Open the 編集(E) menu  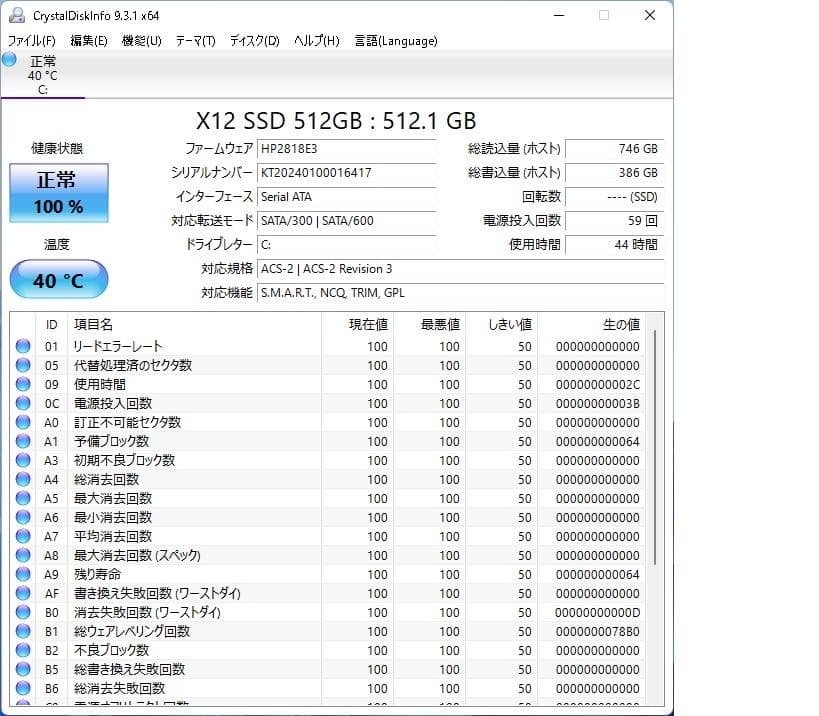(x=86, y=41)
